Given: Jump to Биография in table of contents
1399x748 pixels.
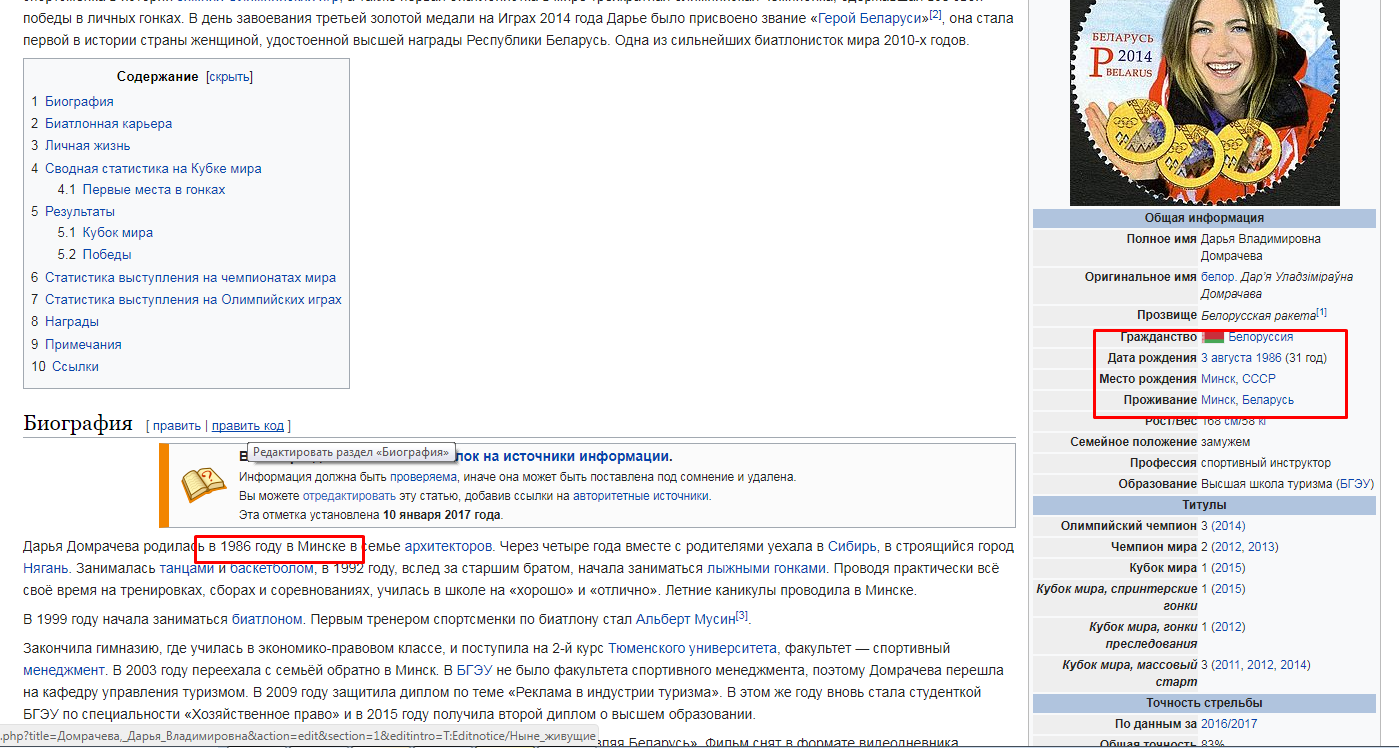Looking at the screenshot, I should [79, 101].
